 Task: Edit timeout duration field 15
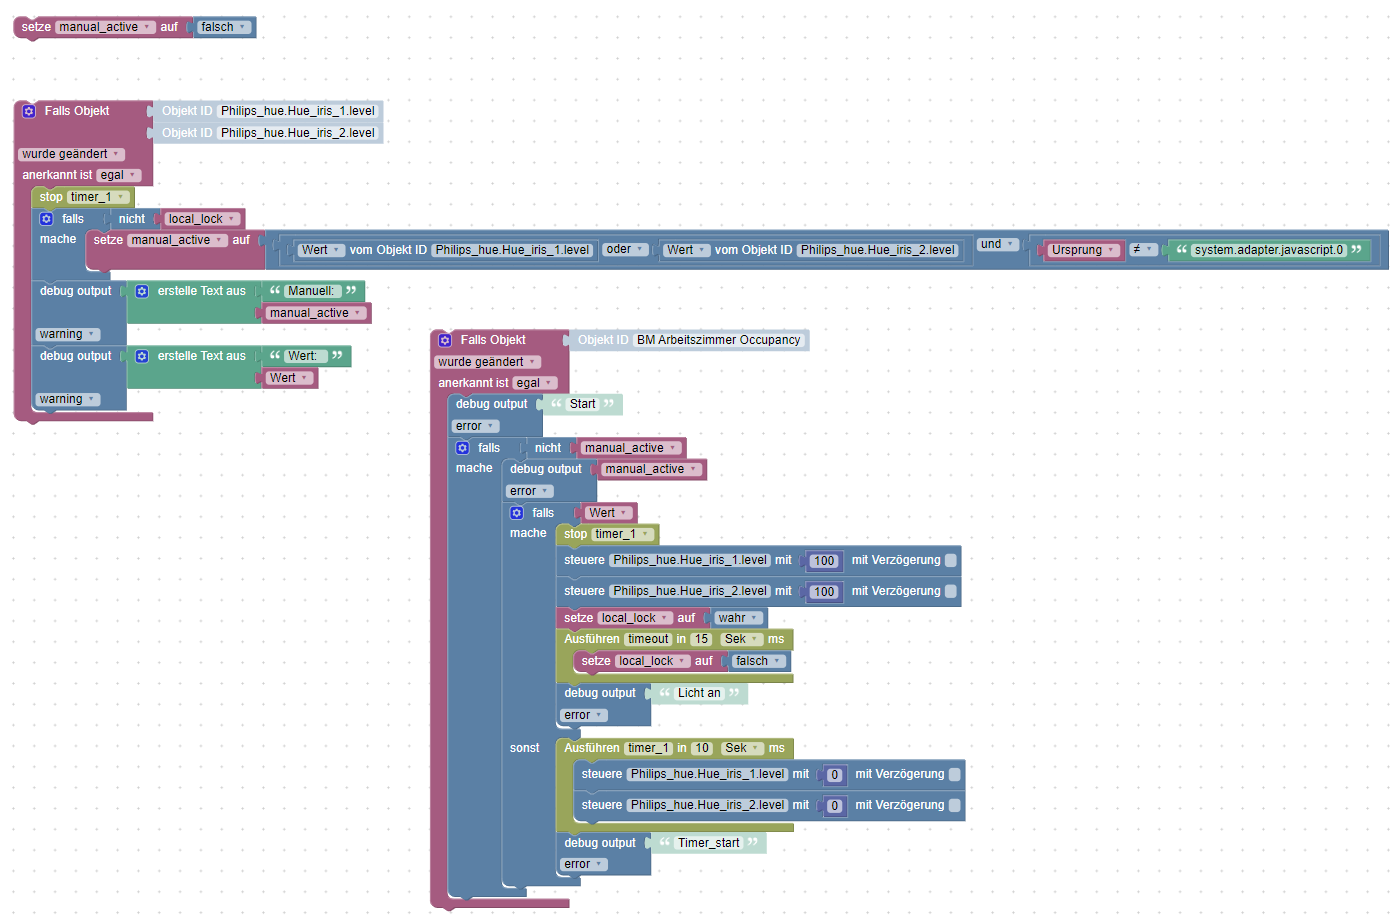click(702, 639)
